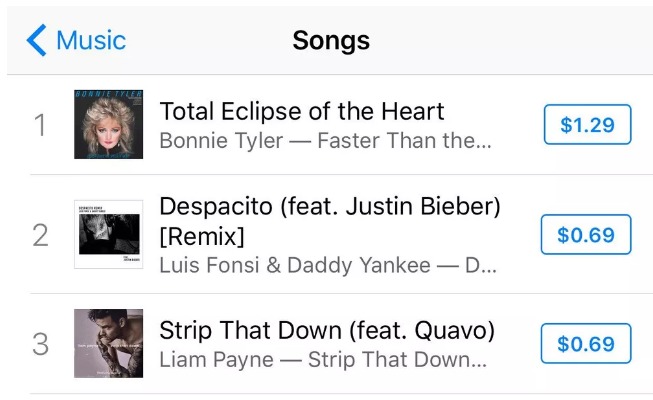The width and height of the screenshot is (653, 400).
Task: Select the Strip That Down (feat. Quavo) title
Action: click(327, 330)
